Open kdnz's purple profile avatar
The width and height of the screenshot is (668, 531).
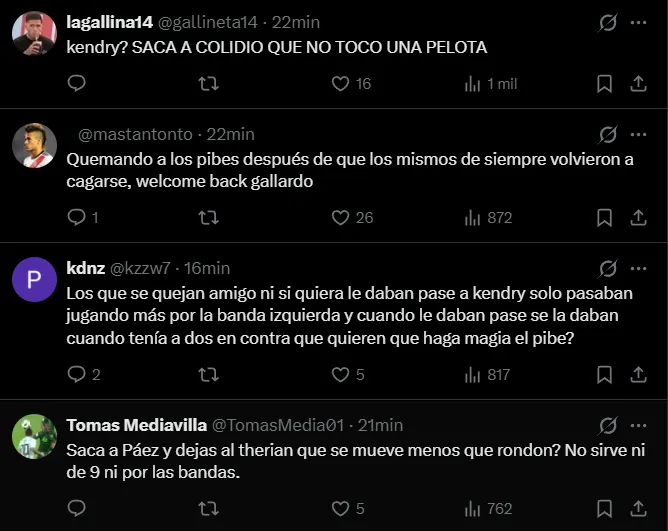tap(34, 280)
